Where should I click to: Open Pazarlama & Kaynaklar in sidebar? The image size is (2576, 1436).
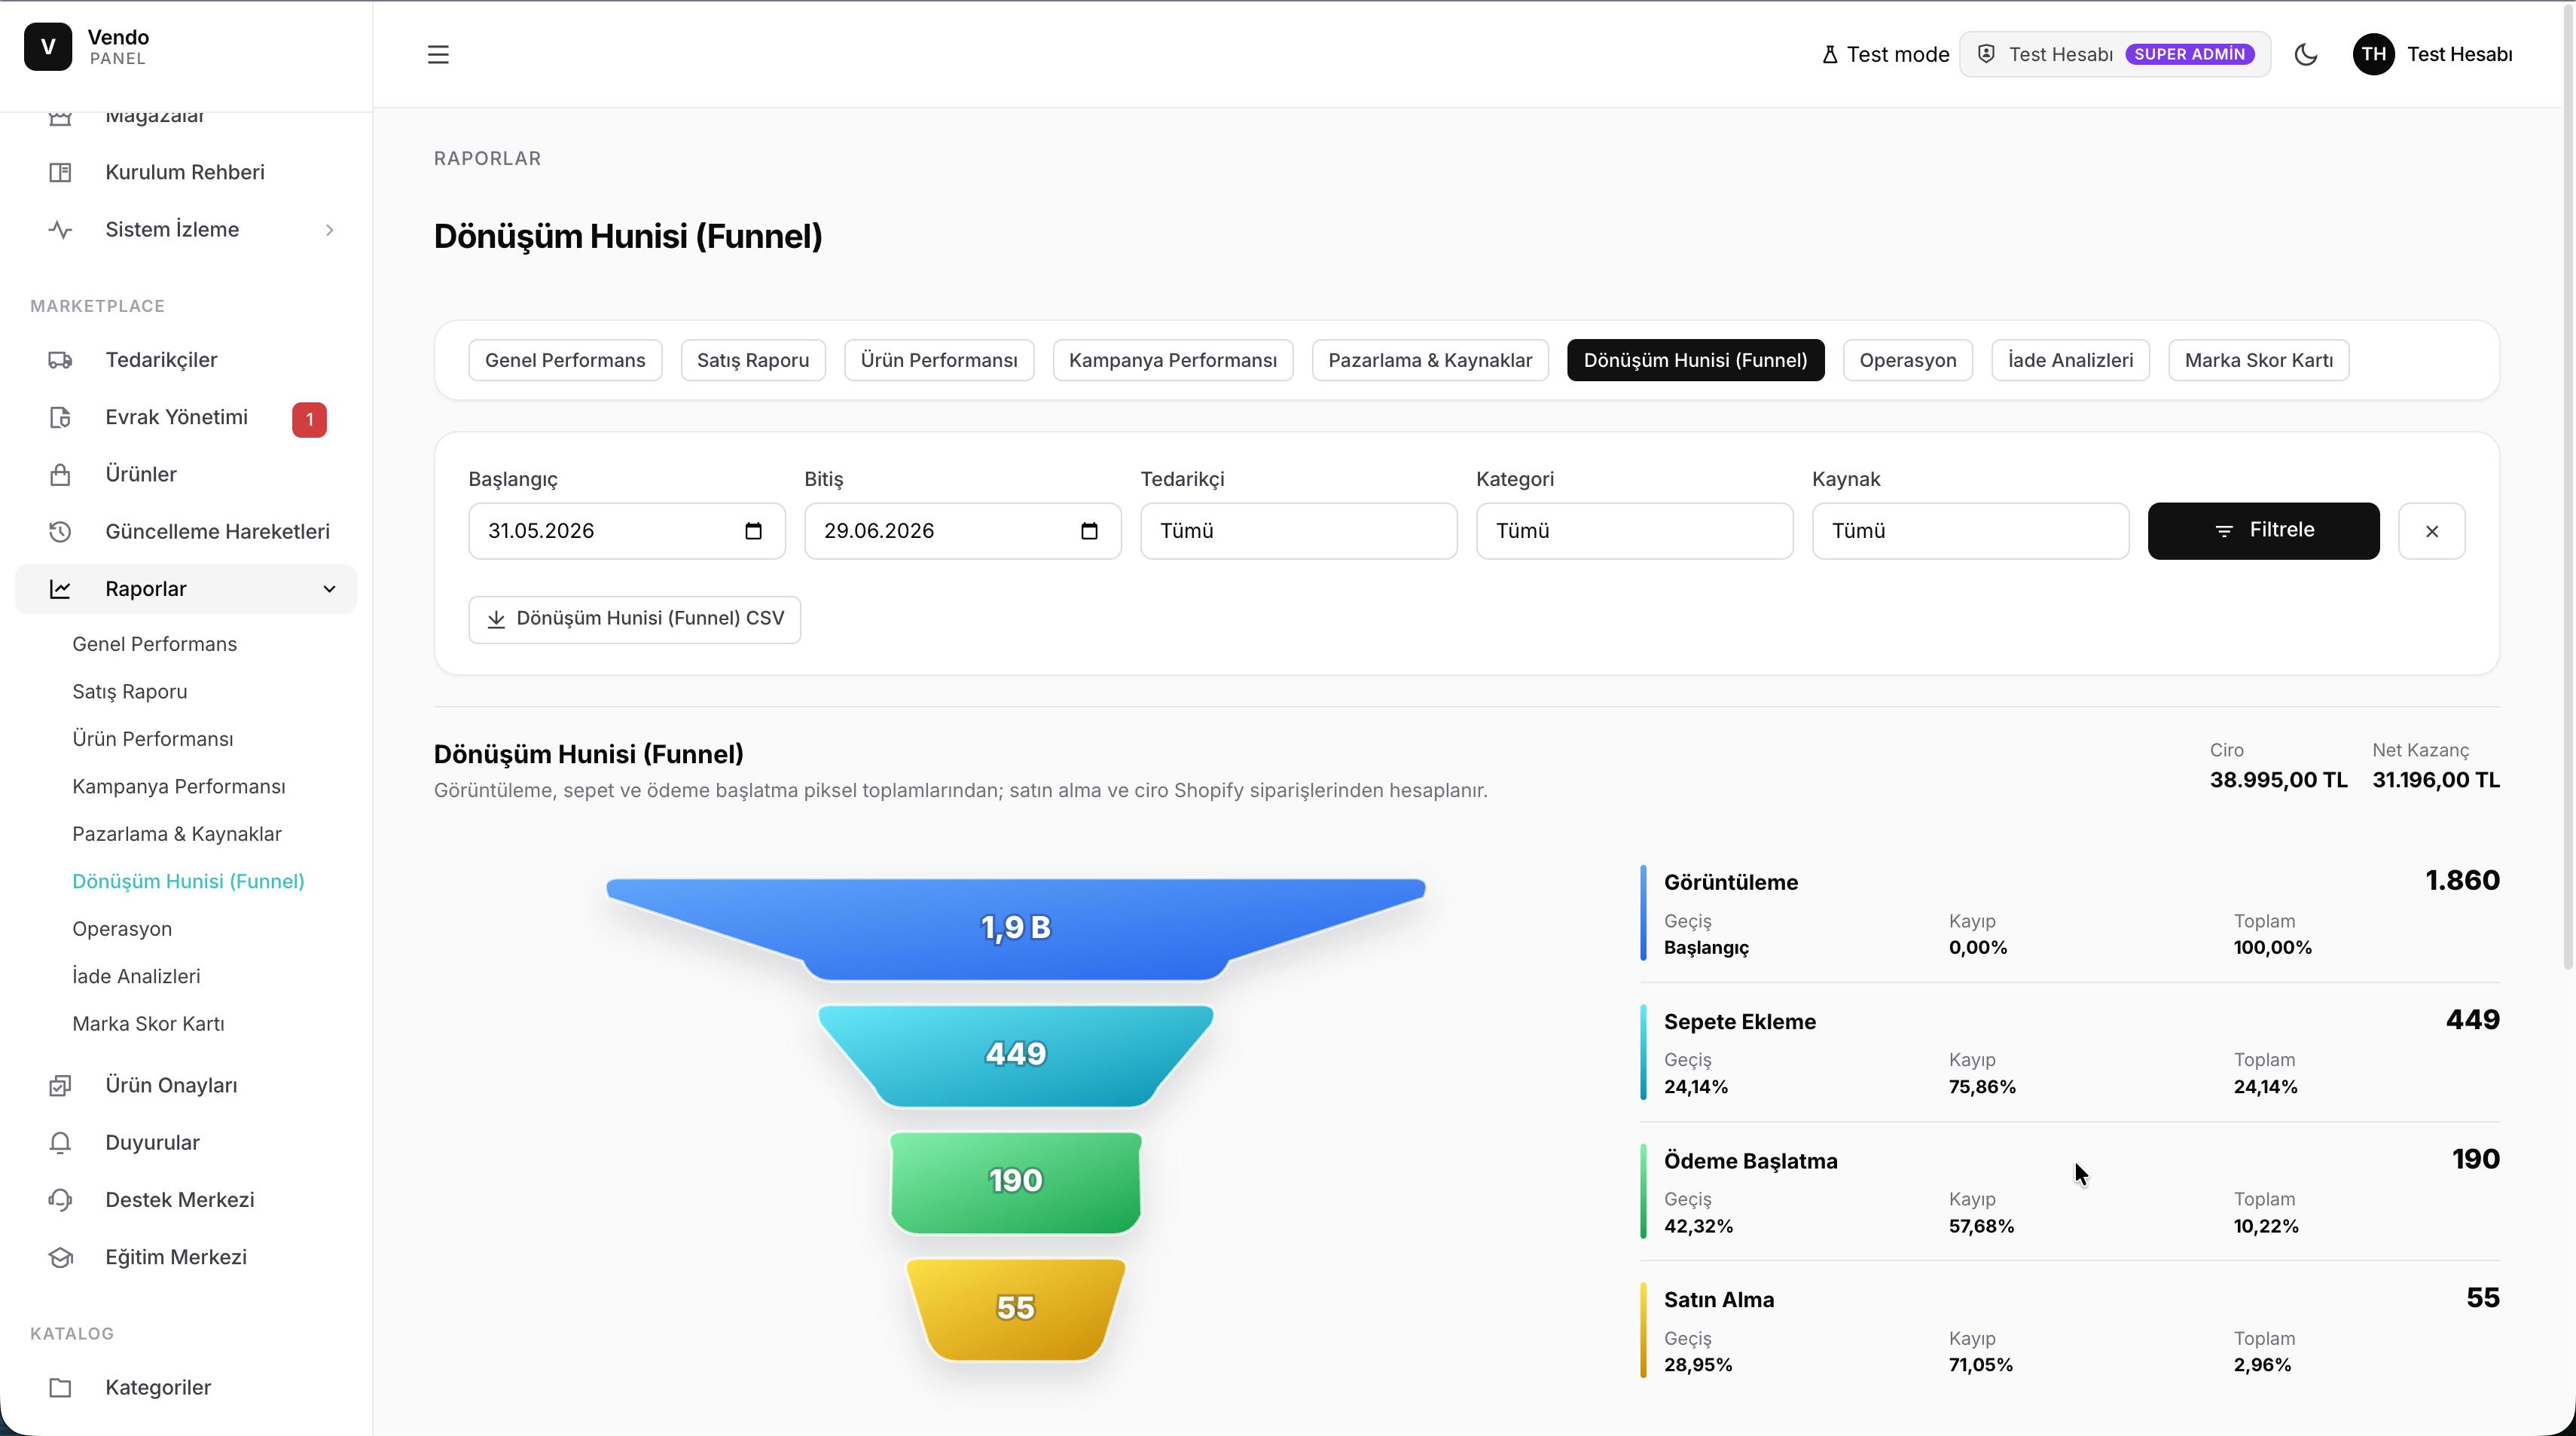(176, 834)
